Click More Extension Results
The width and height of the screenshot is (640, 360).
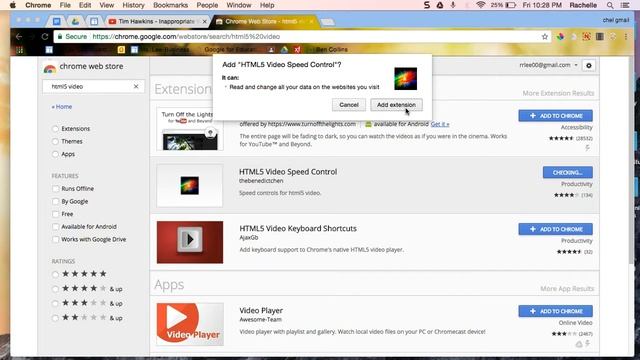(558, 93)
